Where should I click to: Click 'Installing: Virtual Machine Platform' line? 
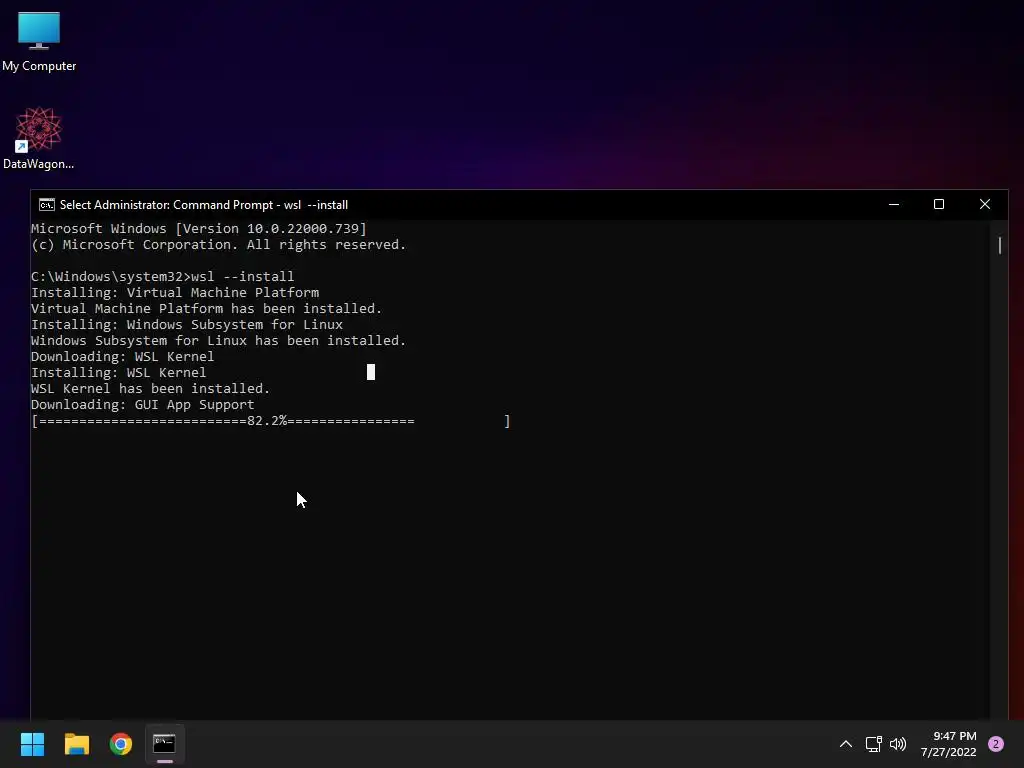[x=175, y=293]
